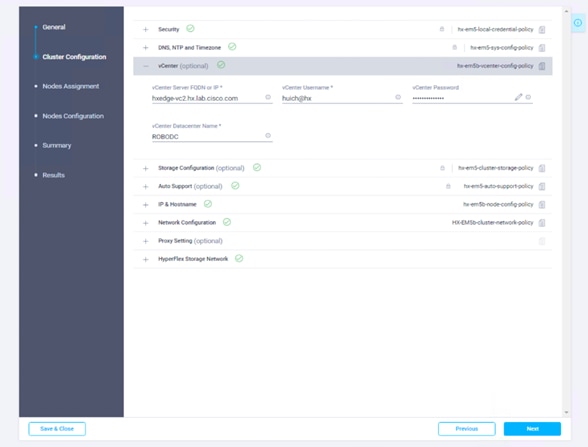
Task: Open policy selector for DNS, NTP row
Action: coord(542,48)
